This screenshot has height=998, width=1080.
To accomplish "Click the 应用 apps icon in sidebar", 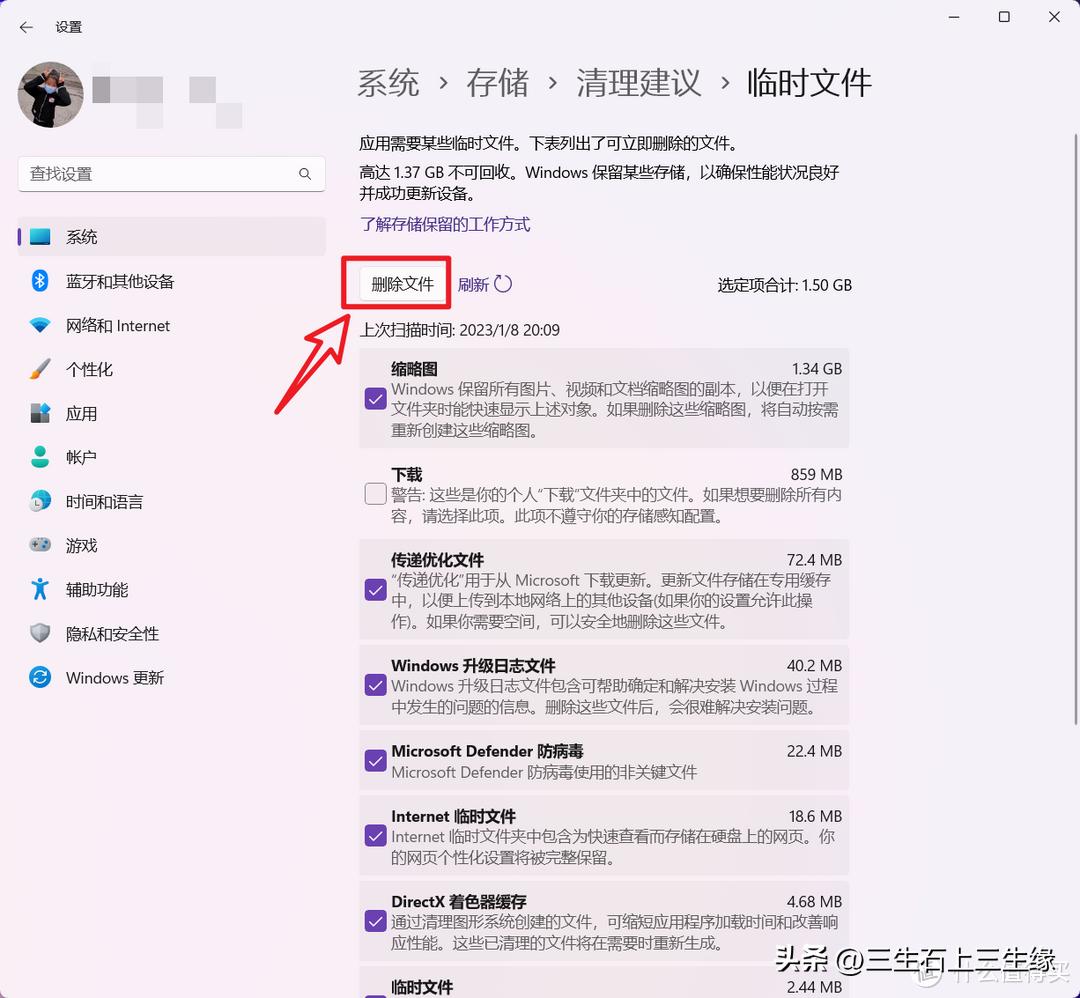I will point(39,413).
